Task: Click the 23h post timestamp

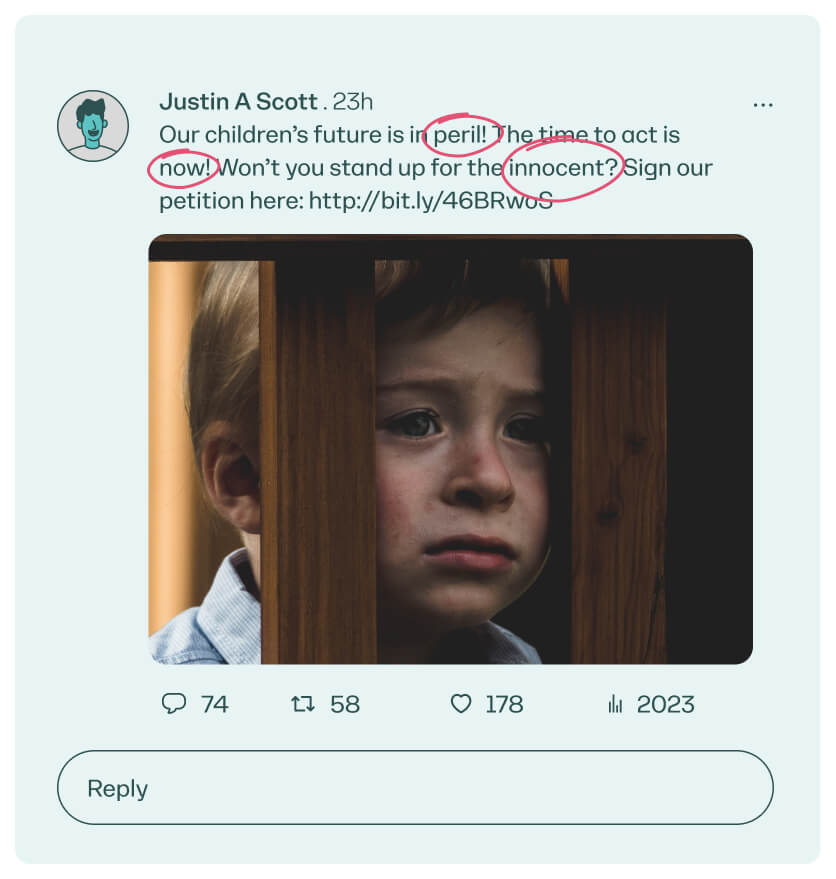Action: (x=352, y=102)
